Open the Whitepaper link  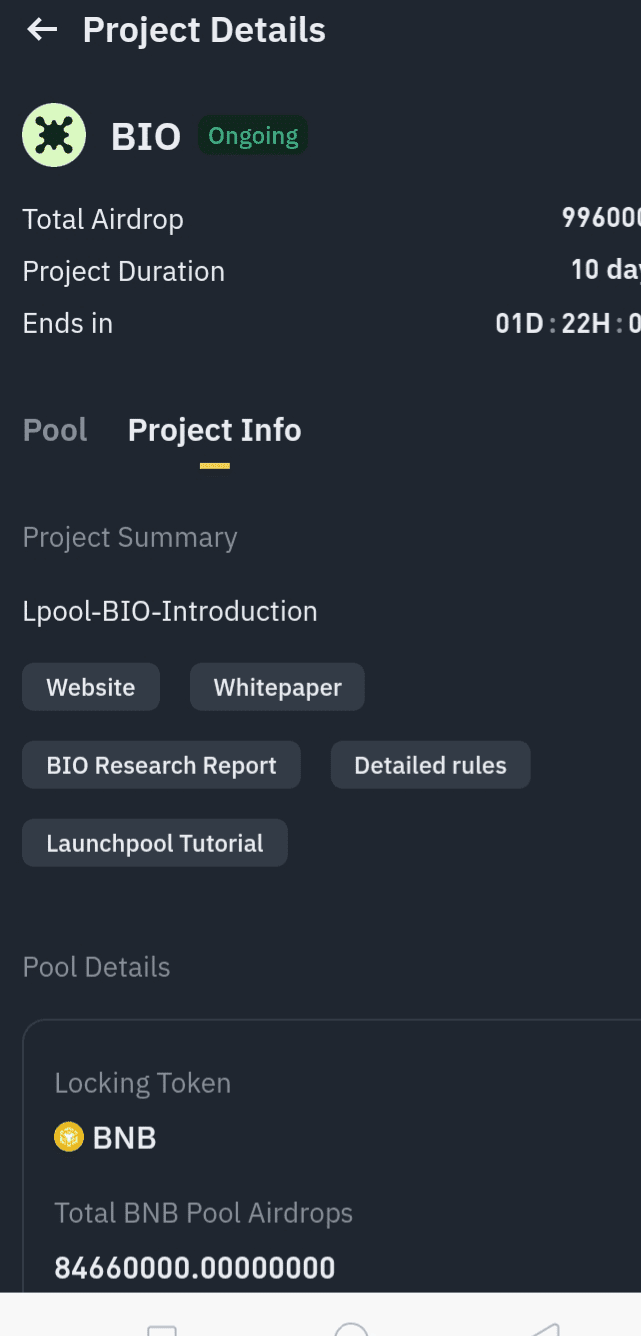point(277,687)
